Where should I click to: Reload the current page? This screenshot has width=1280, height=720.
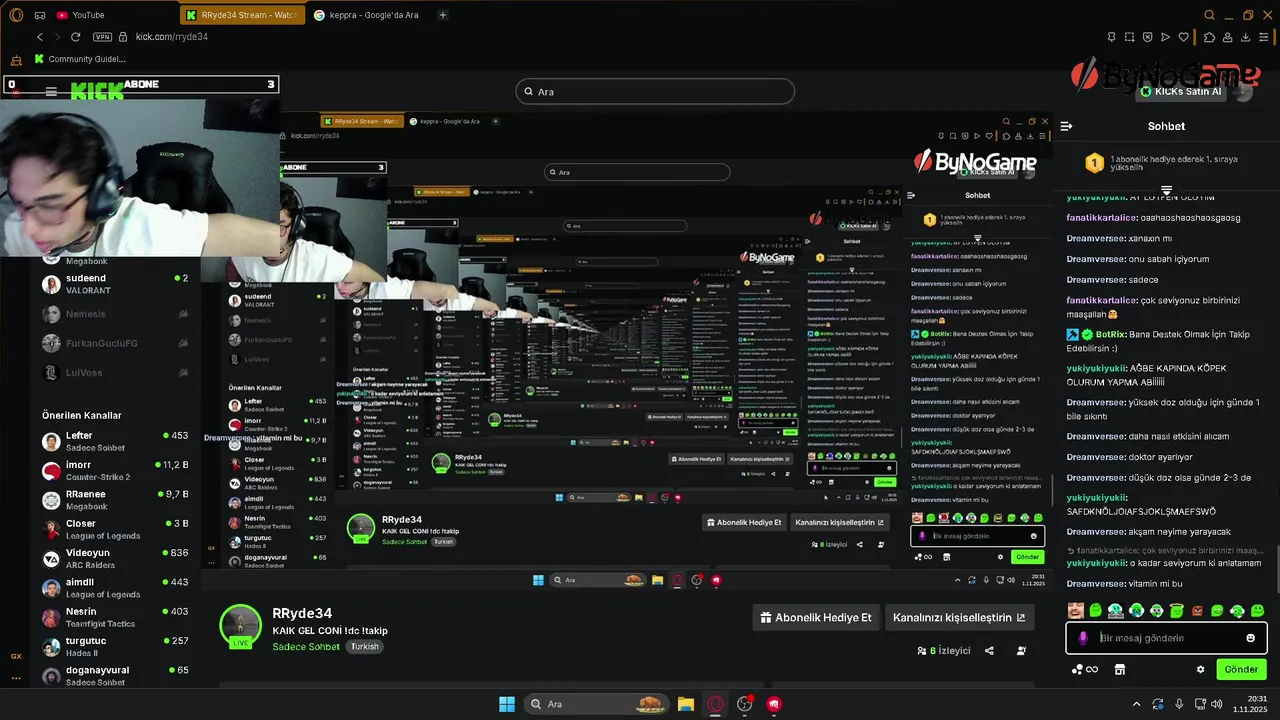click(75, 37)
